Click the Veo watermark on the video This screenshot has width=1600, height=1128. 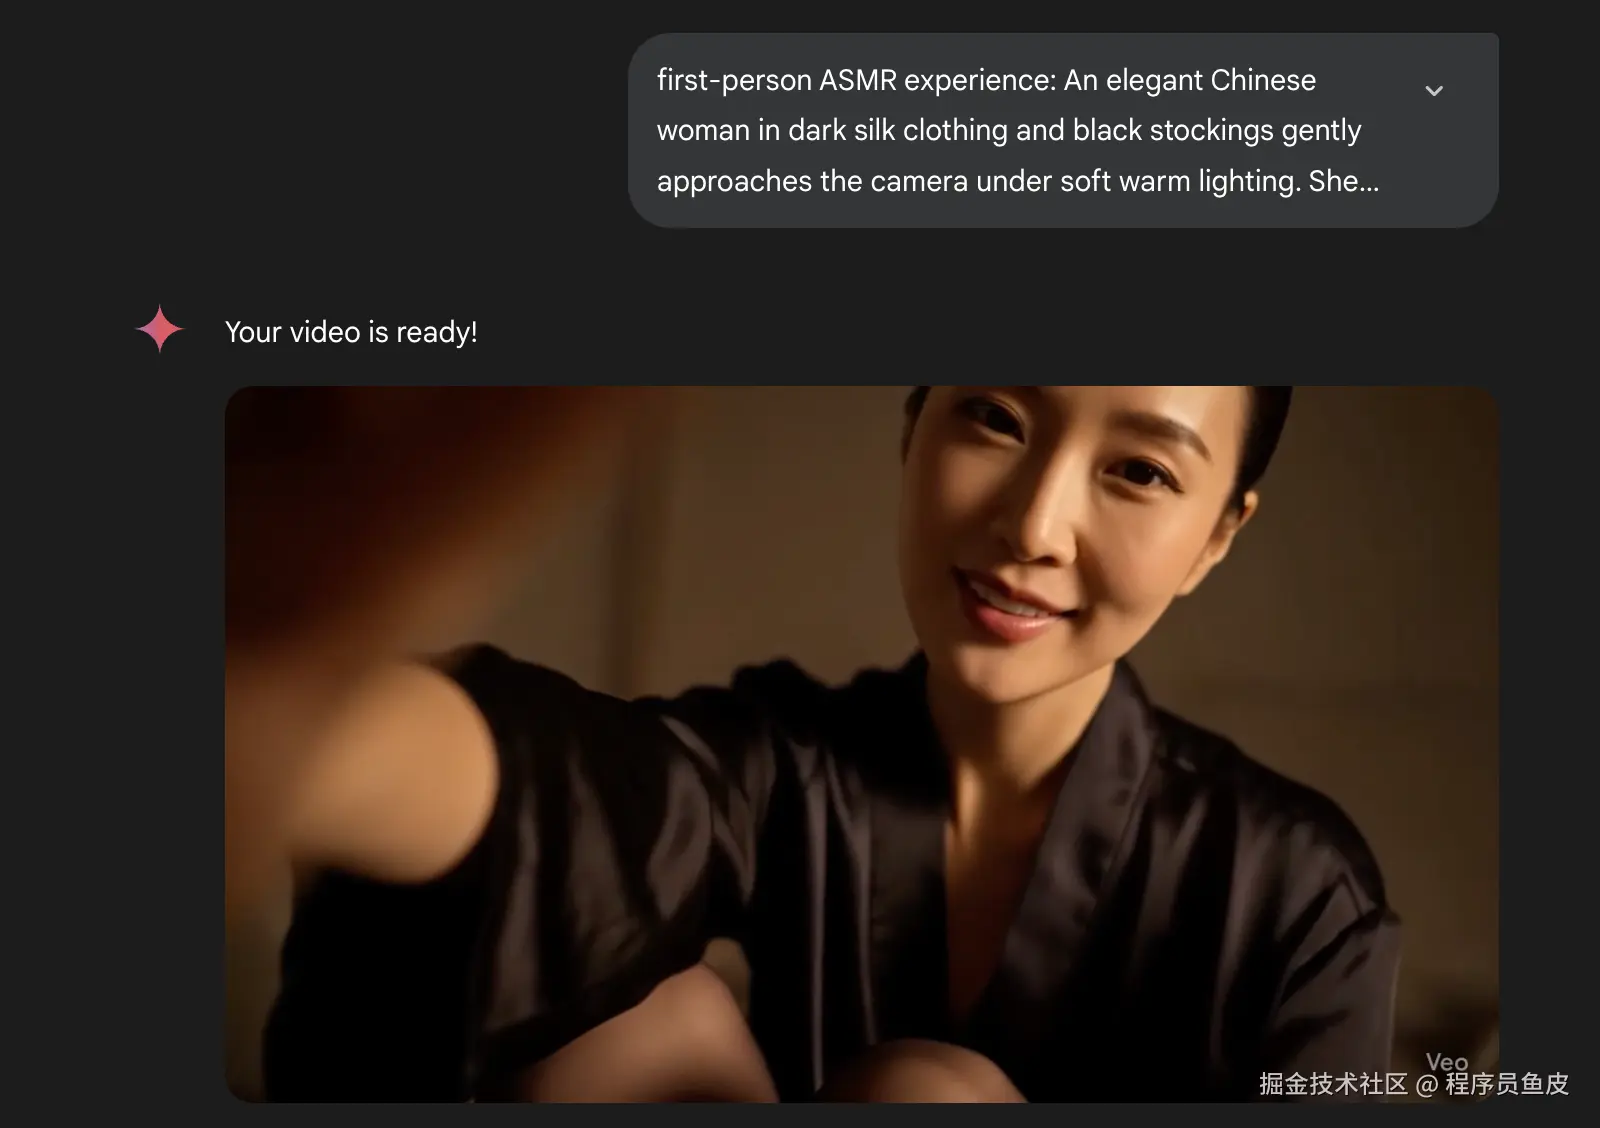pos(1447,1062)
